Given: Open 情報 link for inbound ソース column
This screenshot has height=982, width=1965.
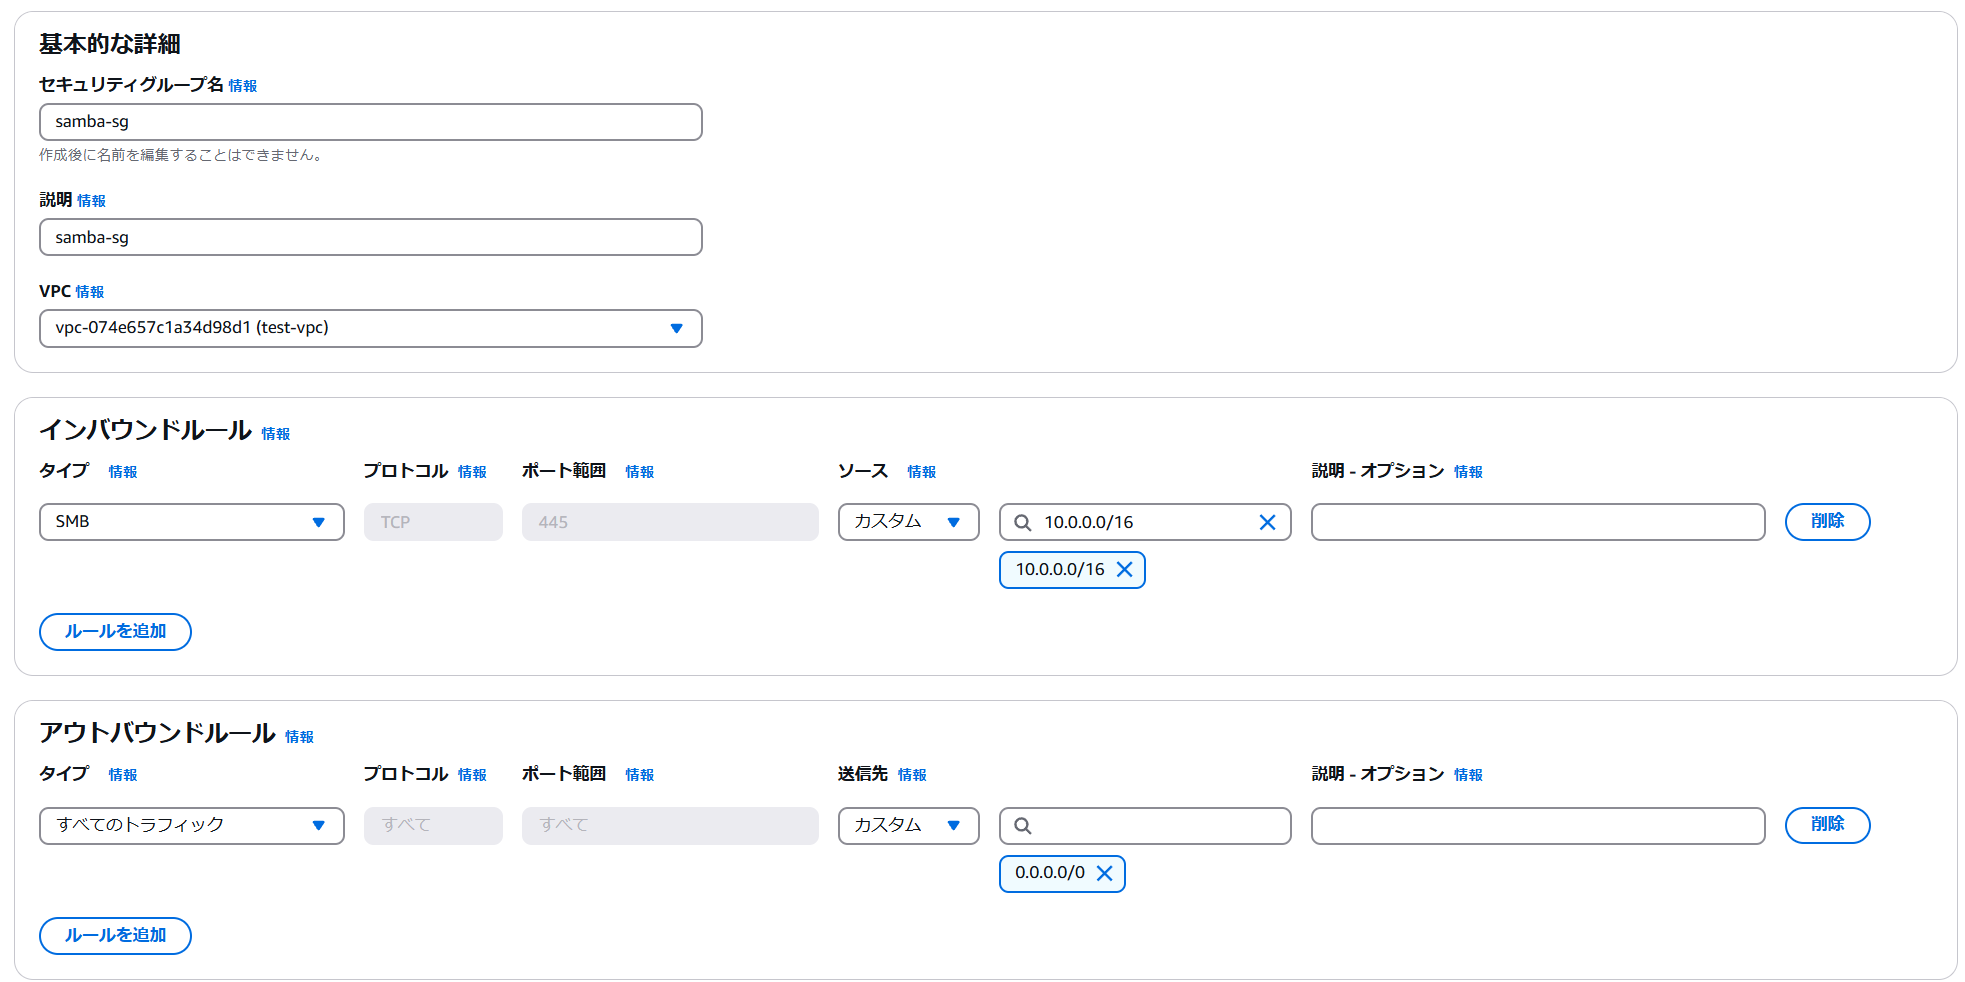Looking at the screenshot, I should tap(922, 472).
